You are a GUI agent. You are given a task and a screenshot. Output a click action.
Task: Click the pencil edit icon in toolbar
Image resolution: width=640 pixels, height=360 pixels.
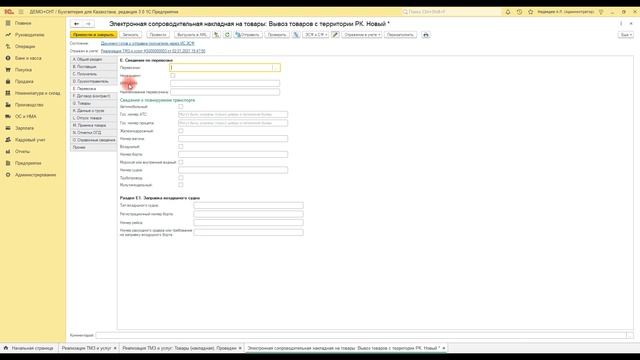[335, 35]
